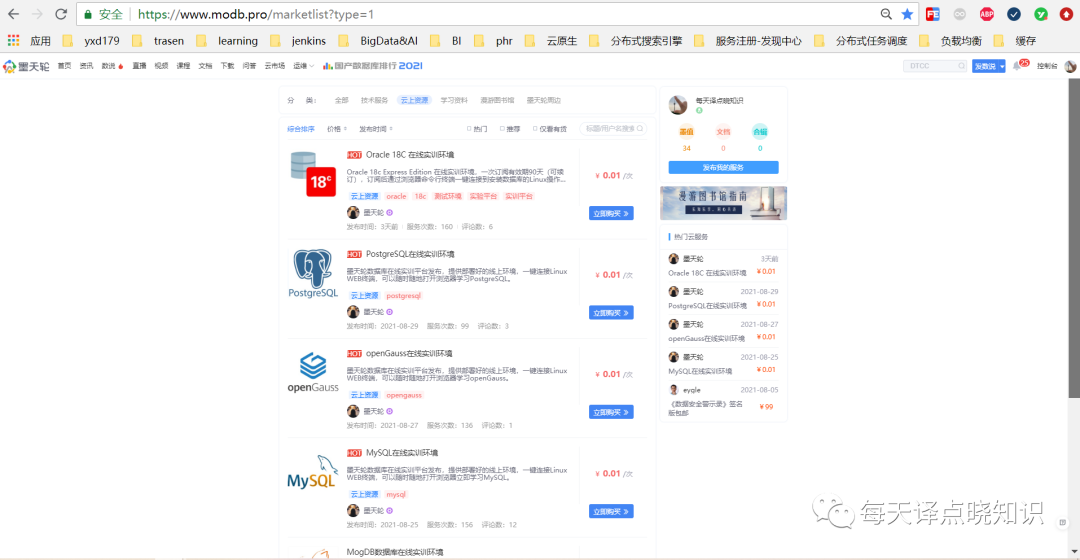Select the 墨天轮周边 category

[x=543, y=101]
